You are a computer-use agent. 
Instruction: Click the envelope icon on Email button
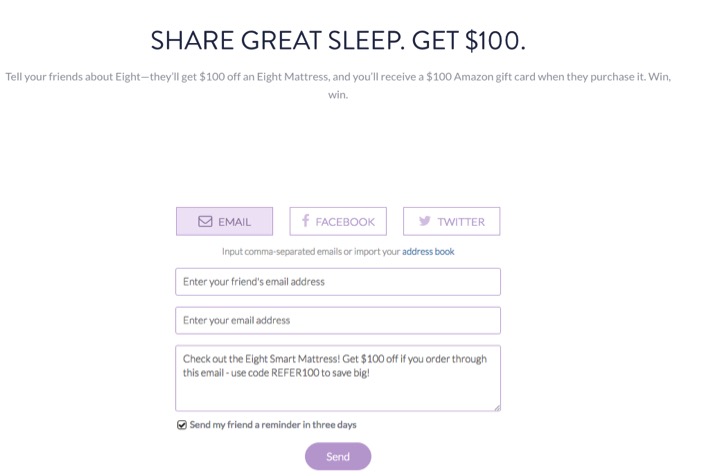[205, 222]
